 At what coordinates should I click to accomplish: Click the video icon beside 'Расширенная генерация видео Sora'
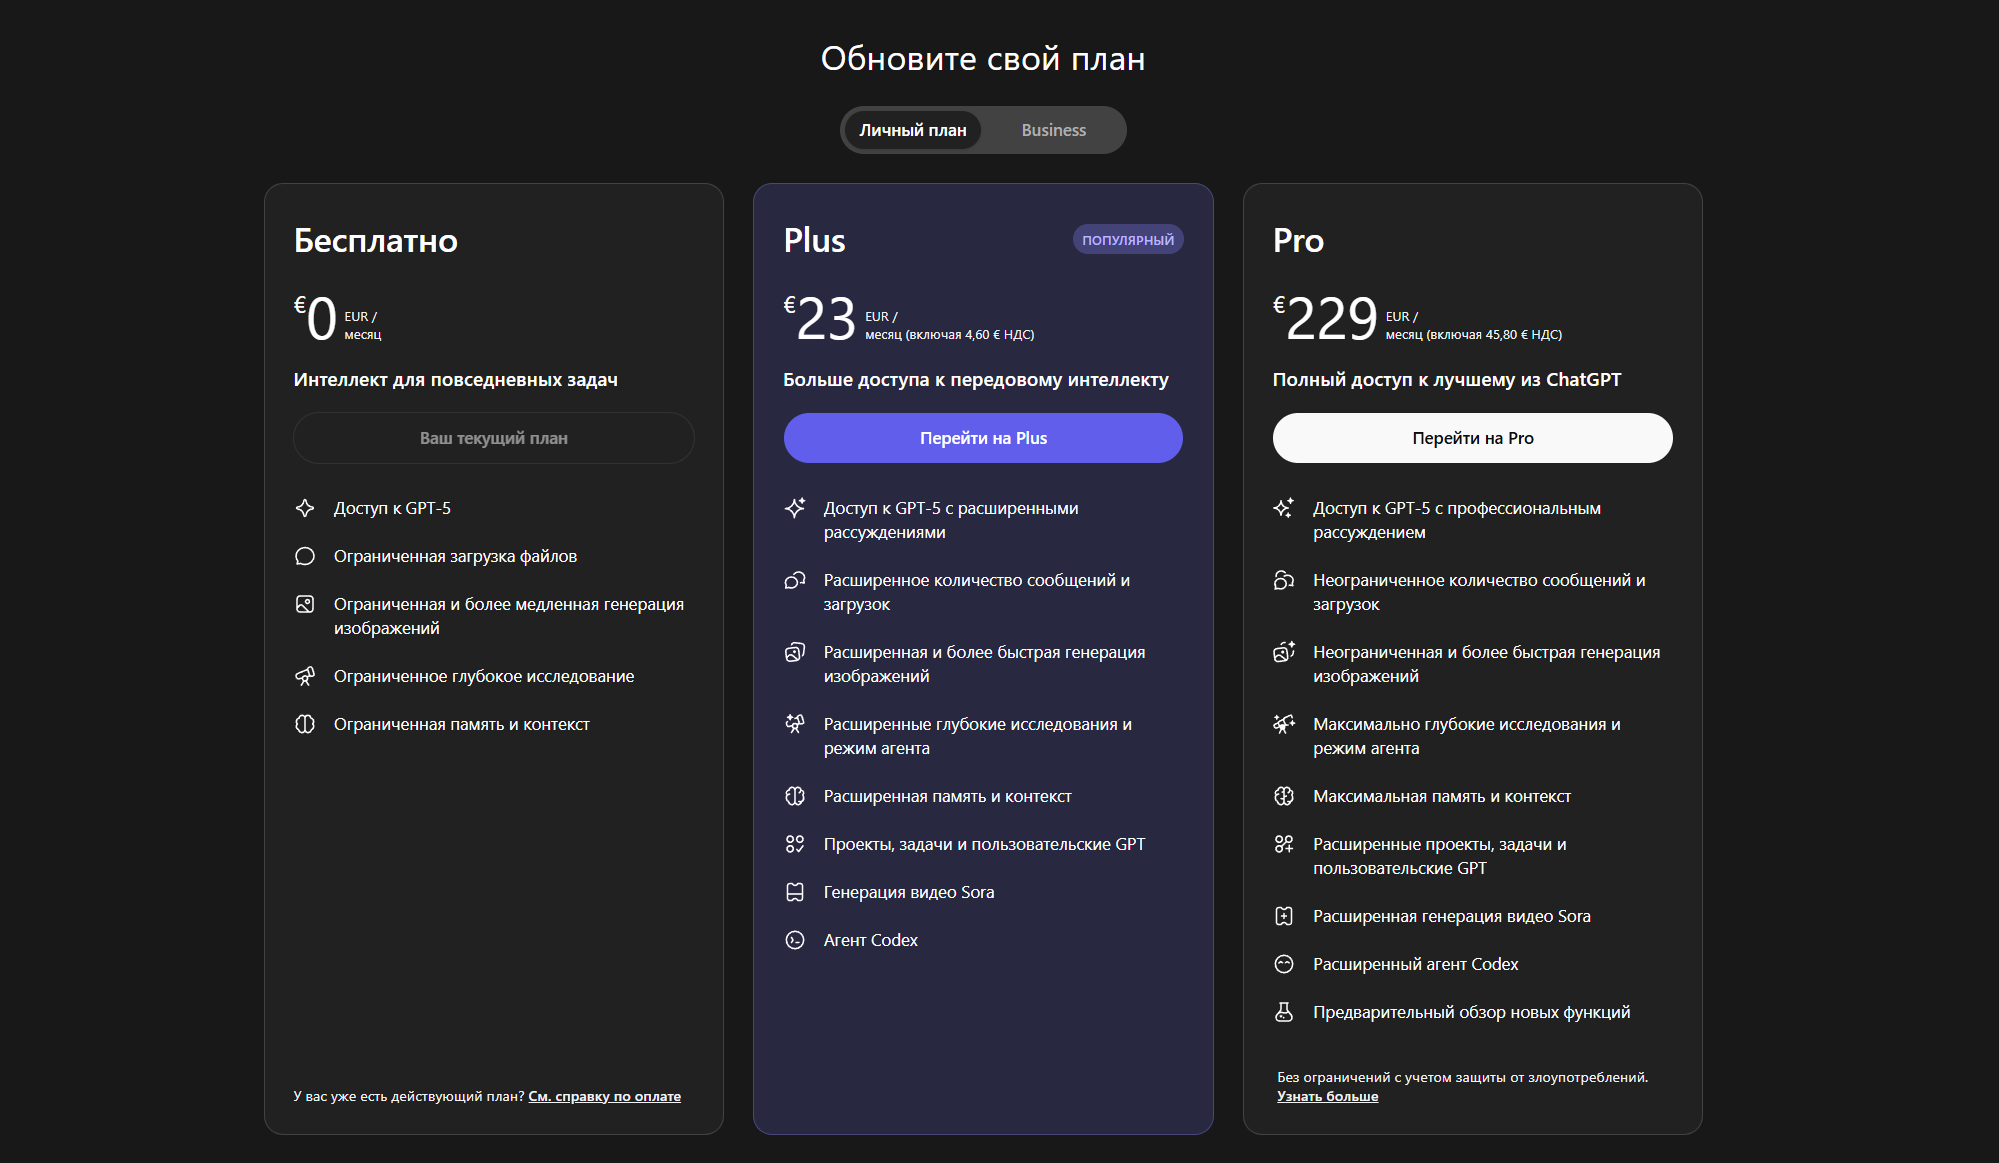[x=1284, y=916]
